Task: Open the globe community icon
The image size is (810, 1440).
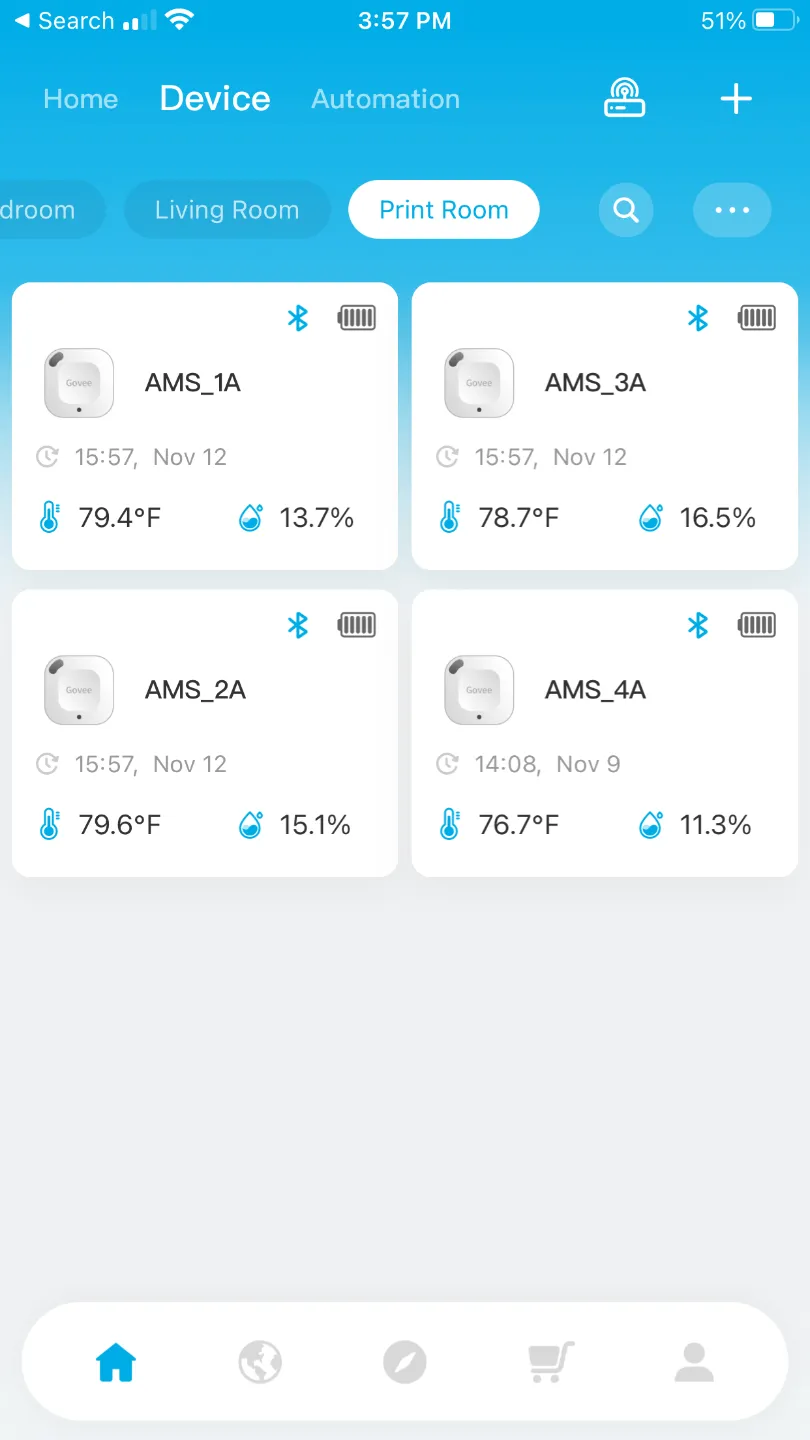Action: [260, 1362]
